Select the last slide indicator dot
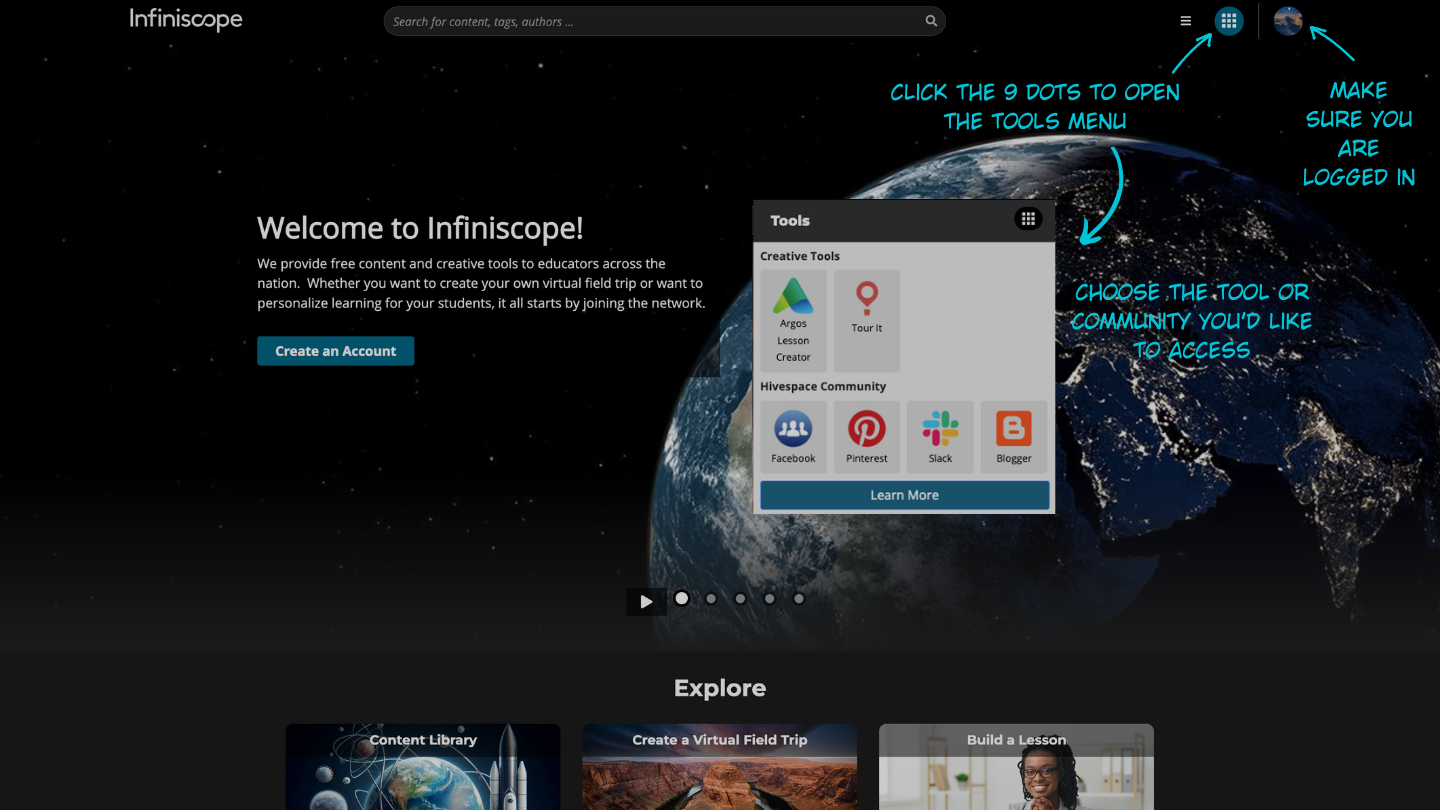This screenshot has height=810, width=1440. pos(799,599)
